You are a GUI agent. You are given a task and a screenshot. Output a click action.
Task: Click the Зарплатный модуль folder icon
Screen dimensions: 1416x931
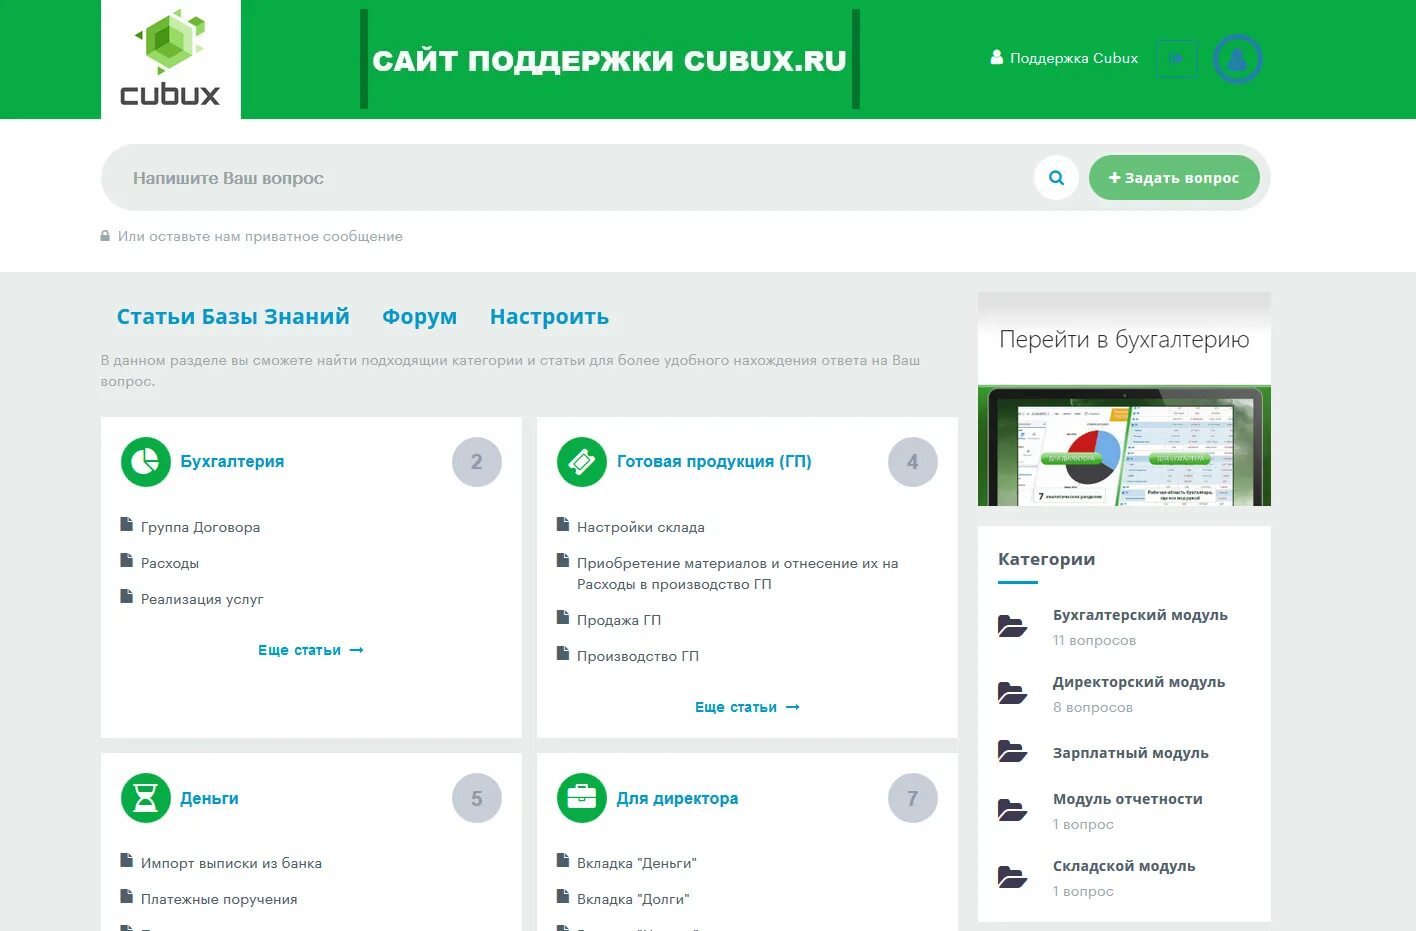tap(1012, 752)
